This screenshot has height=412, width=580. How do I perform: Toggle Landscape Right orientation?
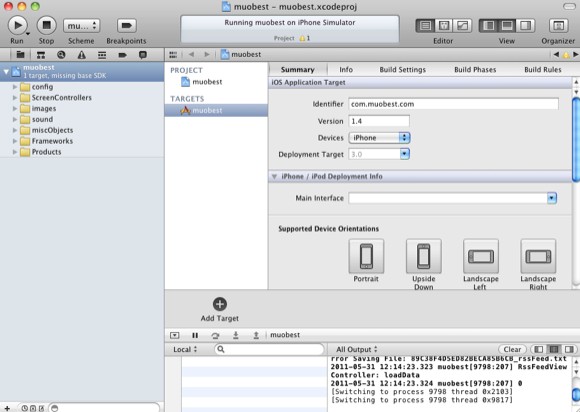pyautogui.click(x=538, y=256)
